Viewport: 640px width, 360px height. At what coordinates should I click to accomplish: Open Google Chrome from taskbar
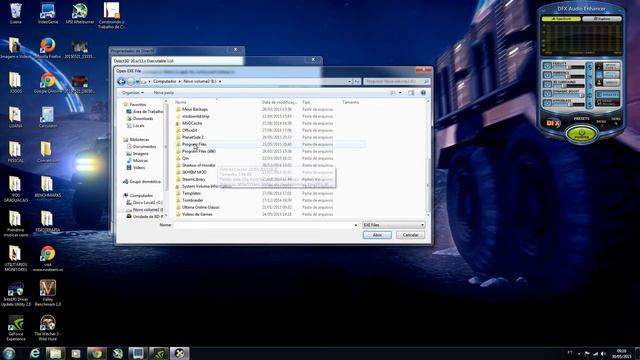pos(97,353)
